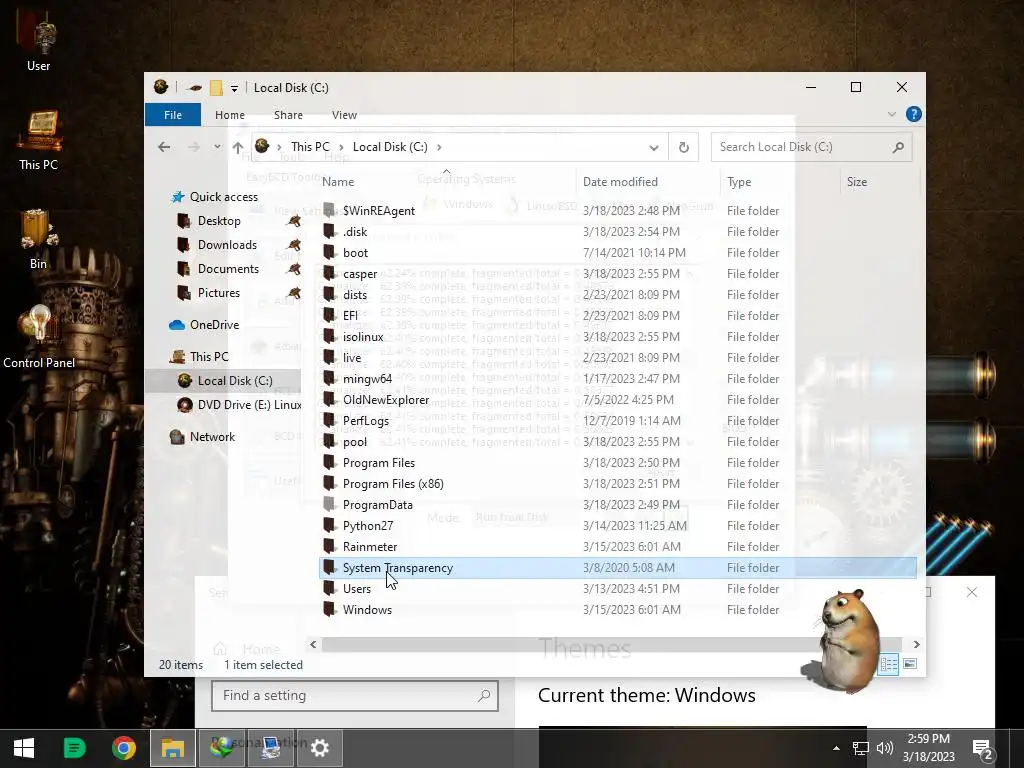Click This PC in the address path
The image size is (1024, 768).
310,147
